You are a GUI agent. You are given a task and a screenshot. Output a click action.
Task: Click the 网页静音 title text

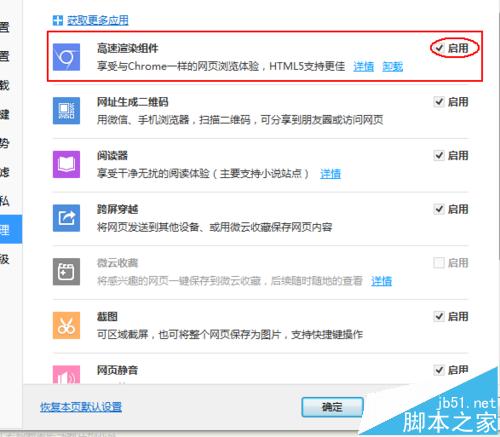[x=117, y=370]
